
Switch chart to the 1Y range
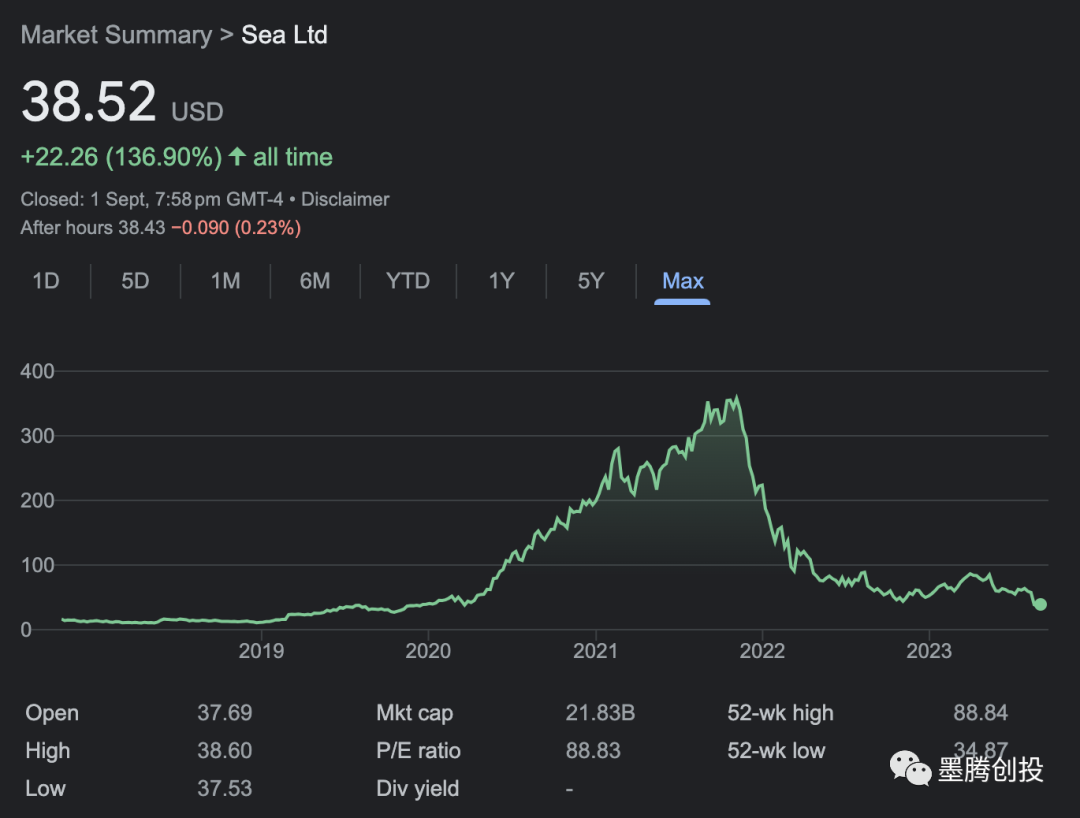click(x=501, y=281)
